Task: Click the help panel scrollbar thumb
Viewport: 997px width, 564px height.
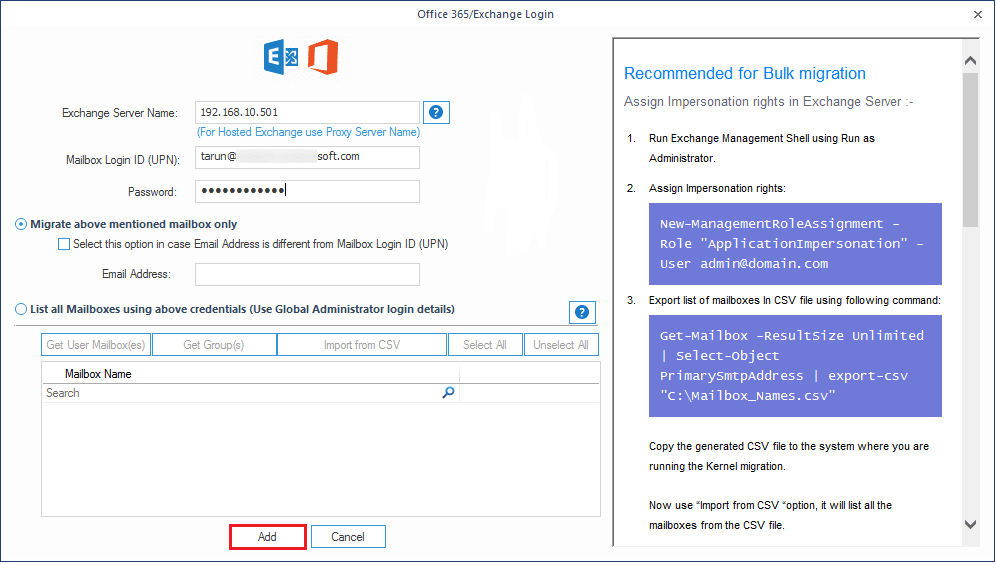Action: (970, 149)
